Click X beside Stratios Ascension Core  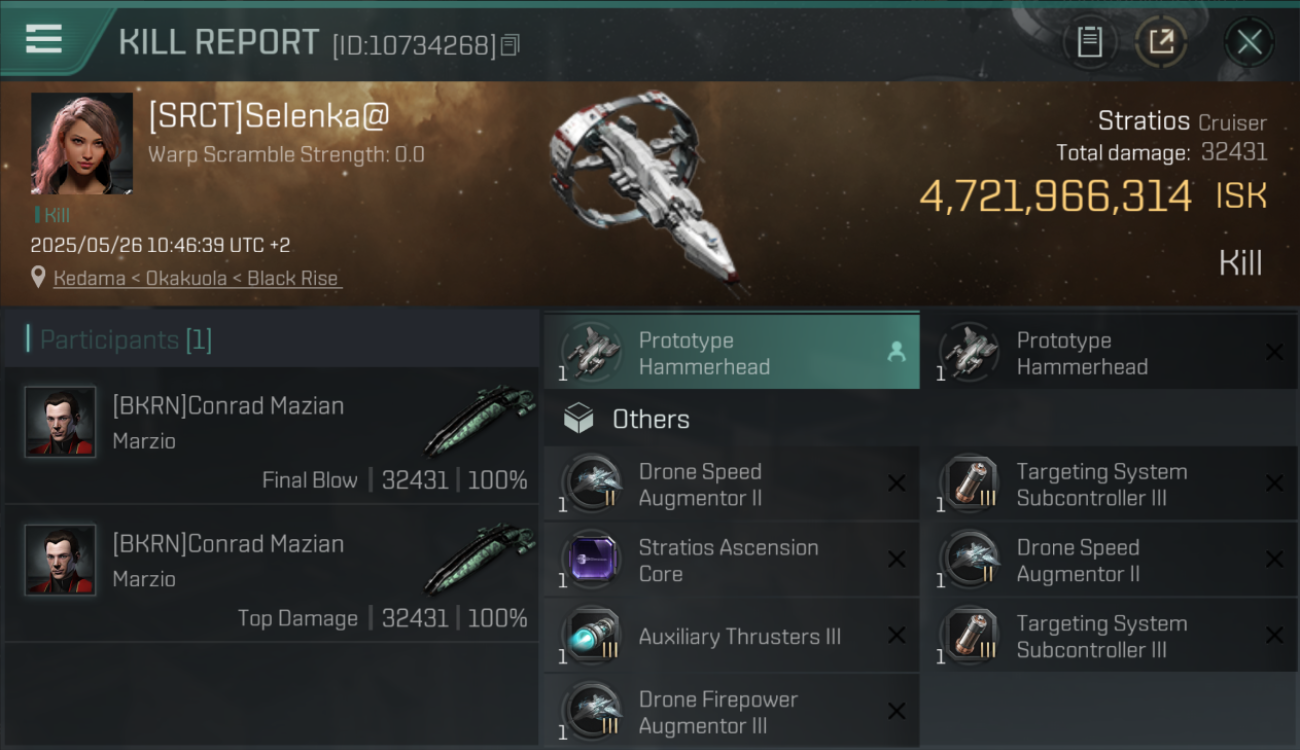tap(897, 560)
